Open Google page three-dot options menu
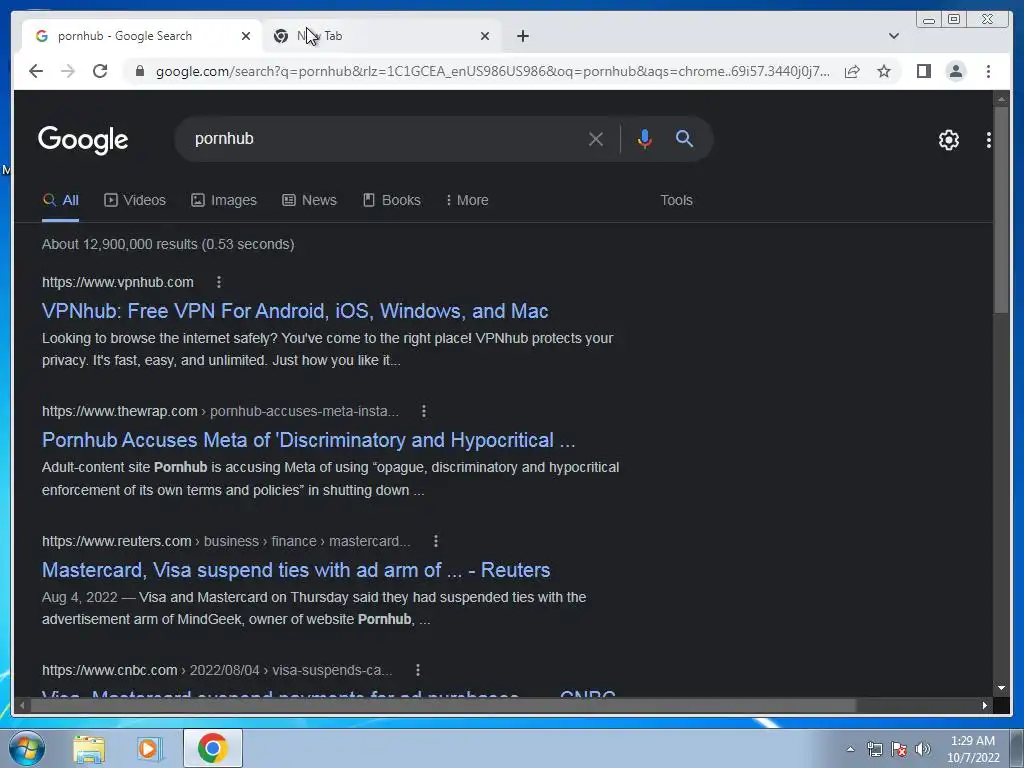The width and height of the screenshot is (1024, 768). pyautogui.click(x=989, y=140)
